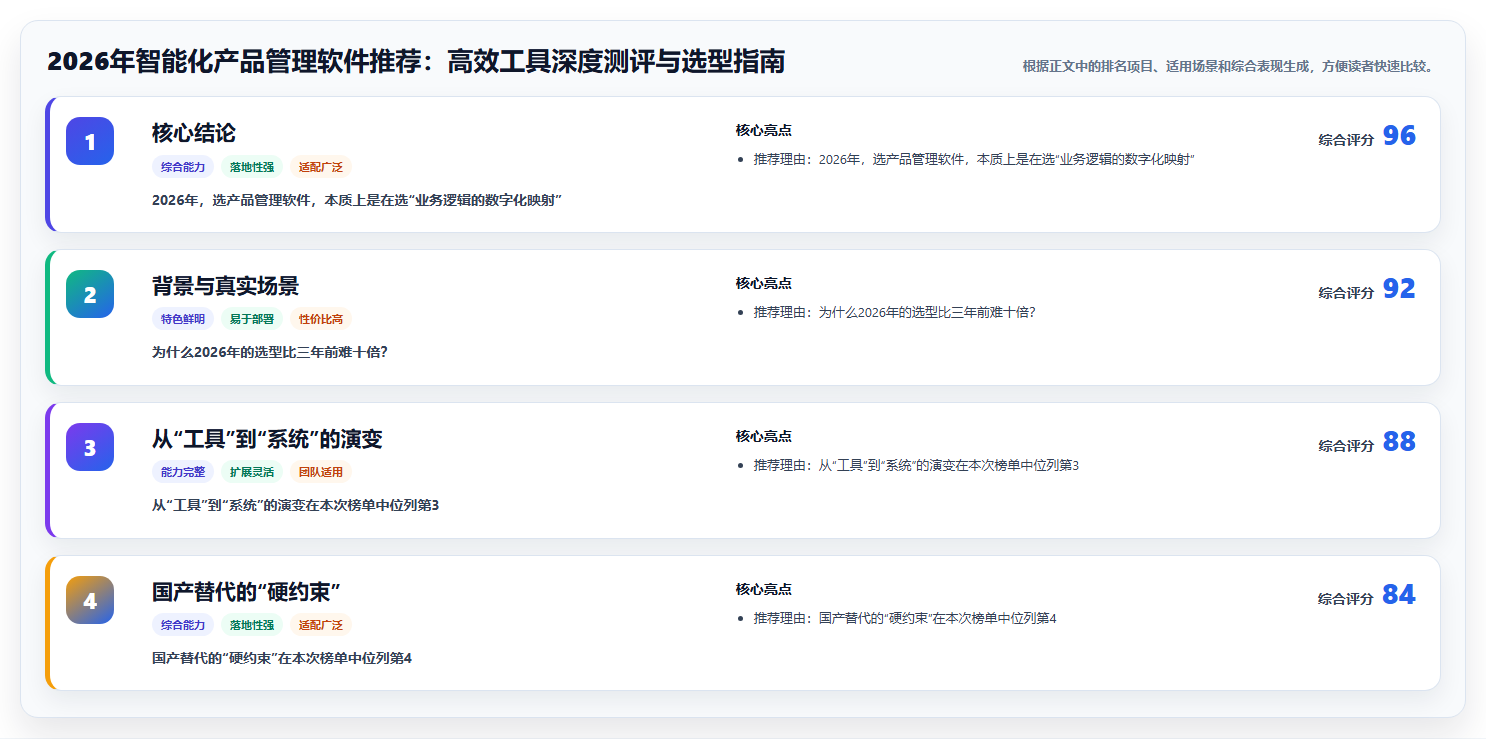
Task: Click 综合评分 label beside score 96
Action: click(1346, 140)
